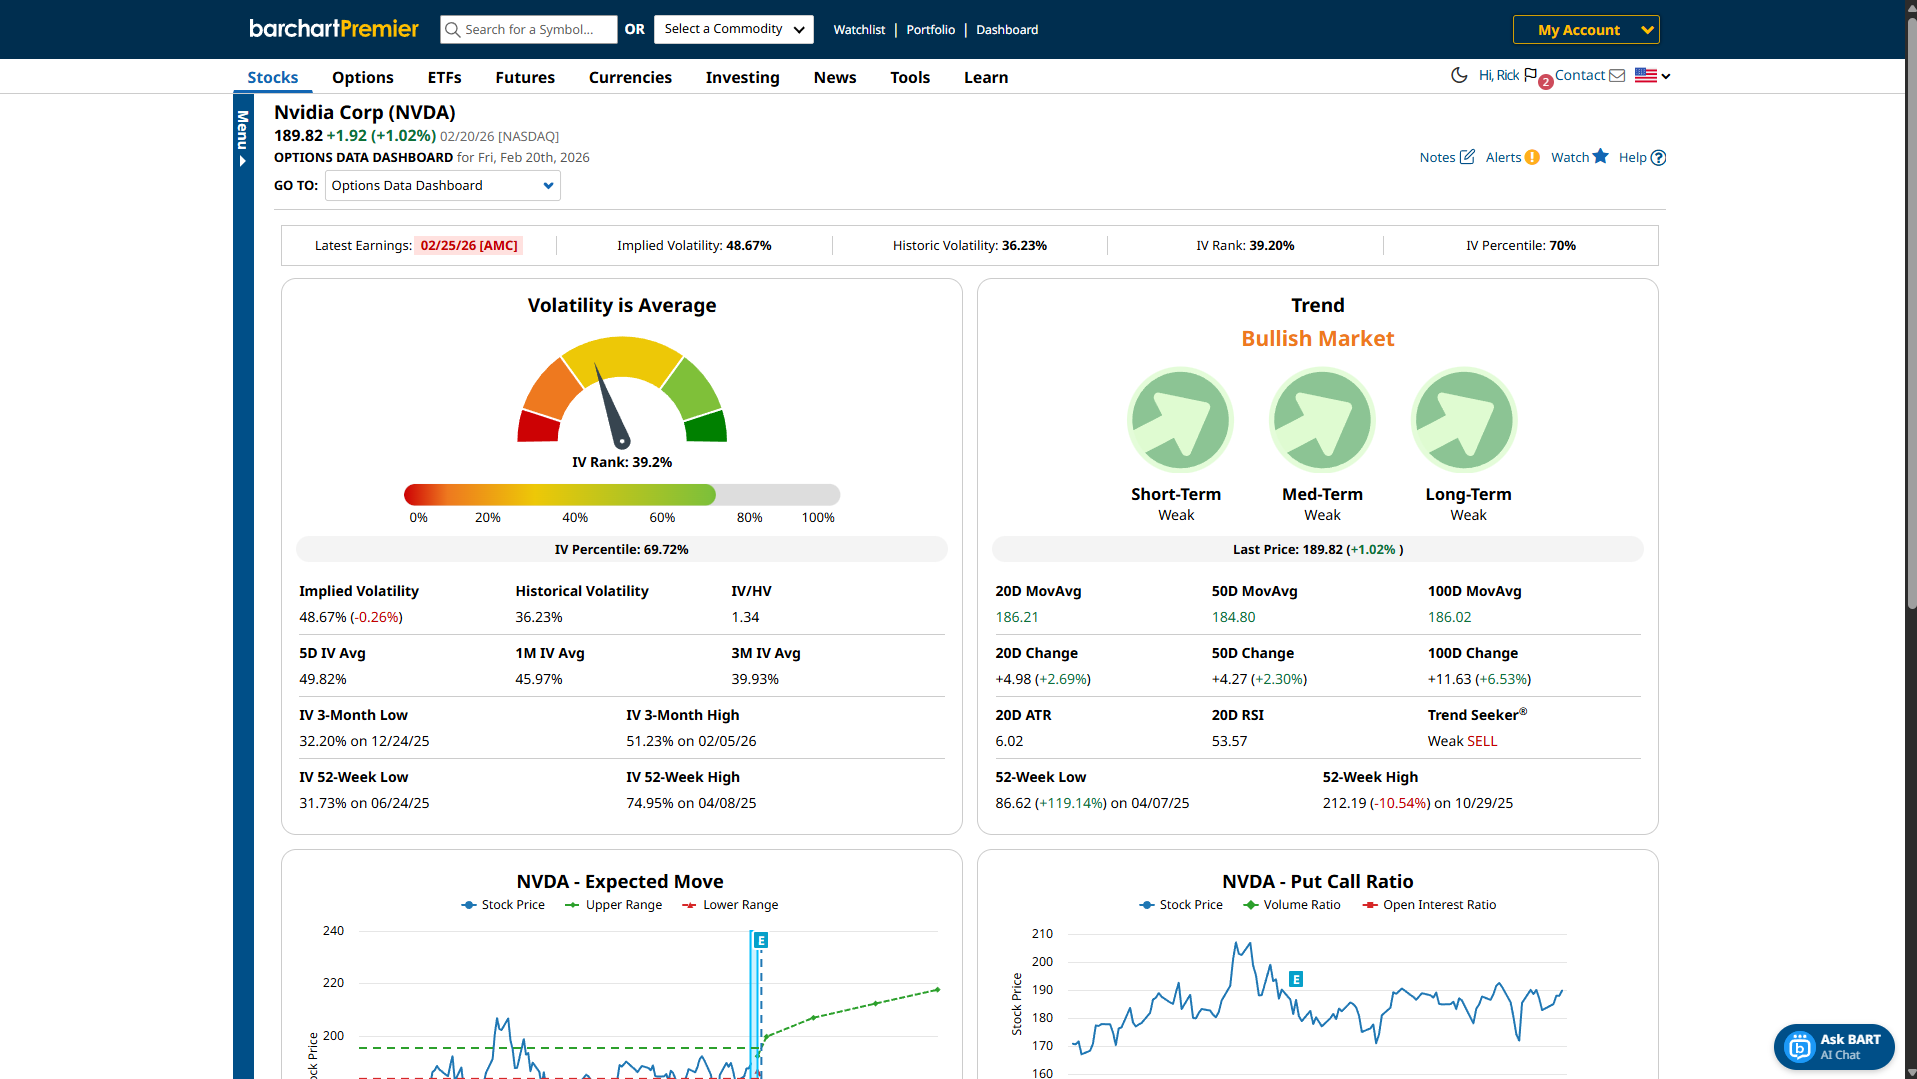Click the notifications flag icon
This screenshot has height=1079, width=1917.
[x=1530, y=75]
